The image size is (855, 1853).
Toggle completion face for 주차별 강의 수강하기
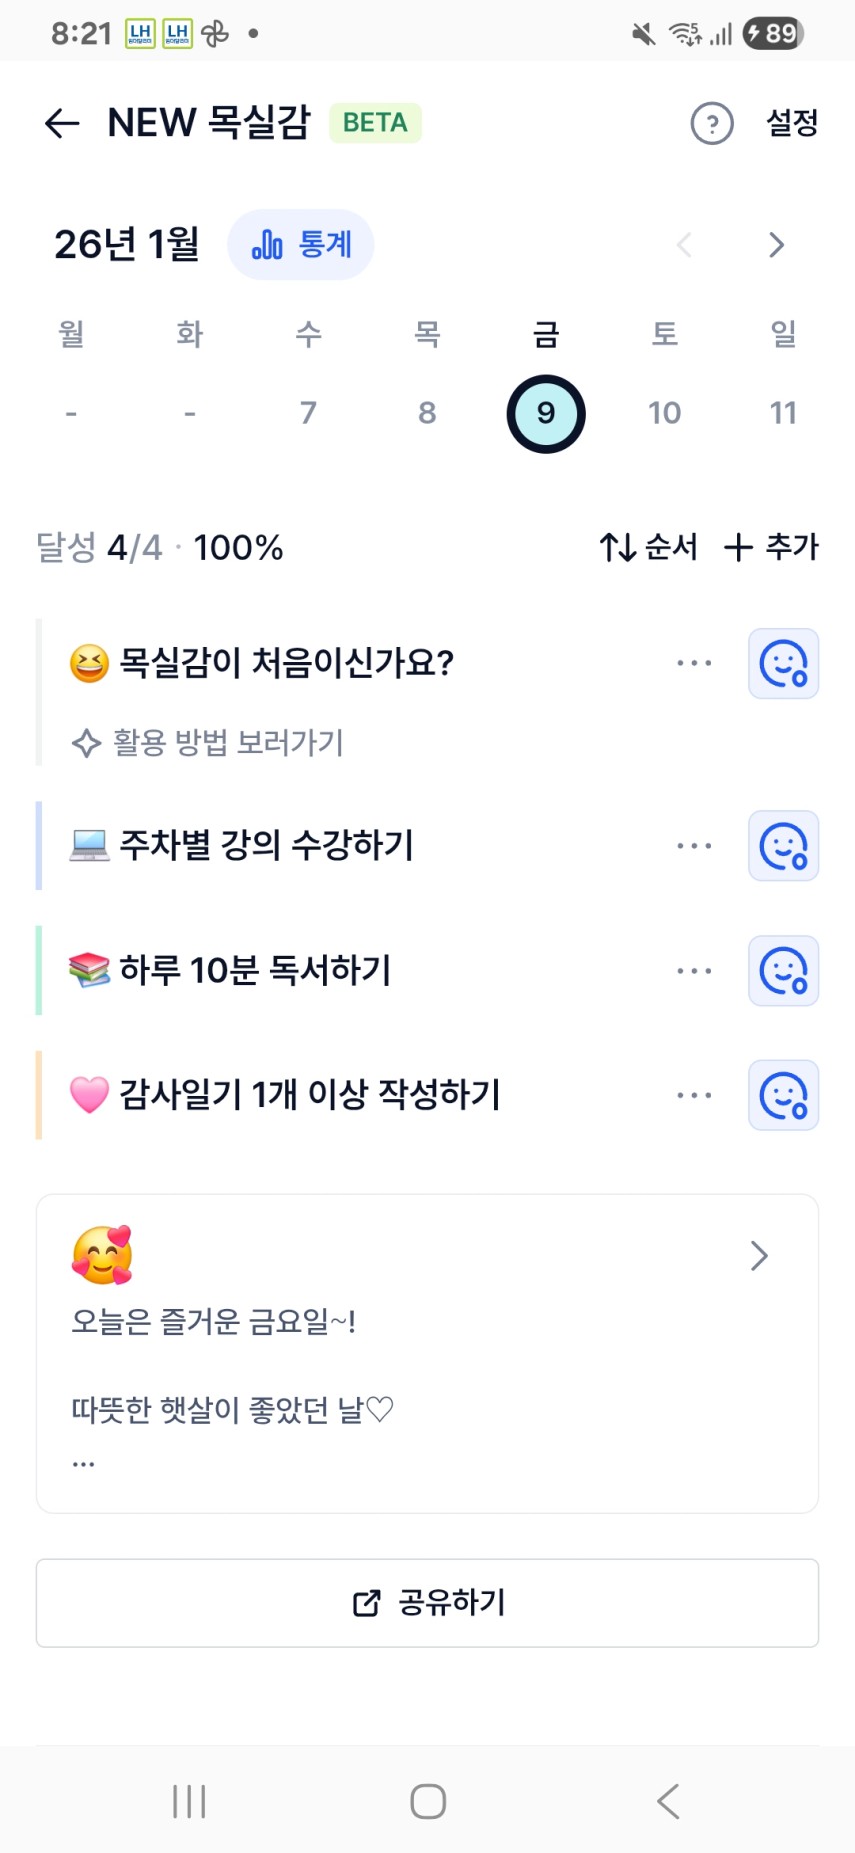tap(783, 846)
